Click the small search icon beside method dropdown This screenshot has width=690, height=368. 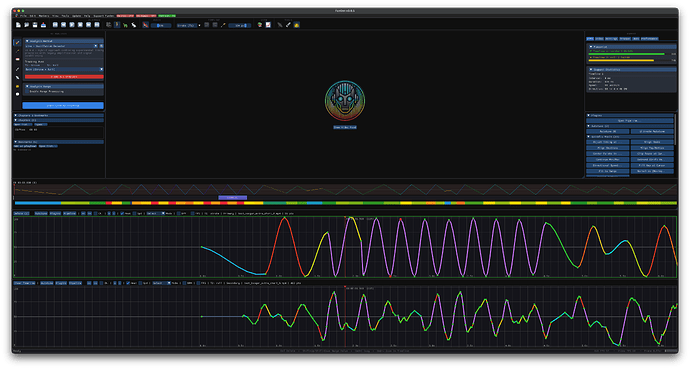(101, 46)
